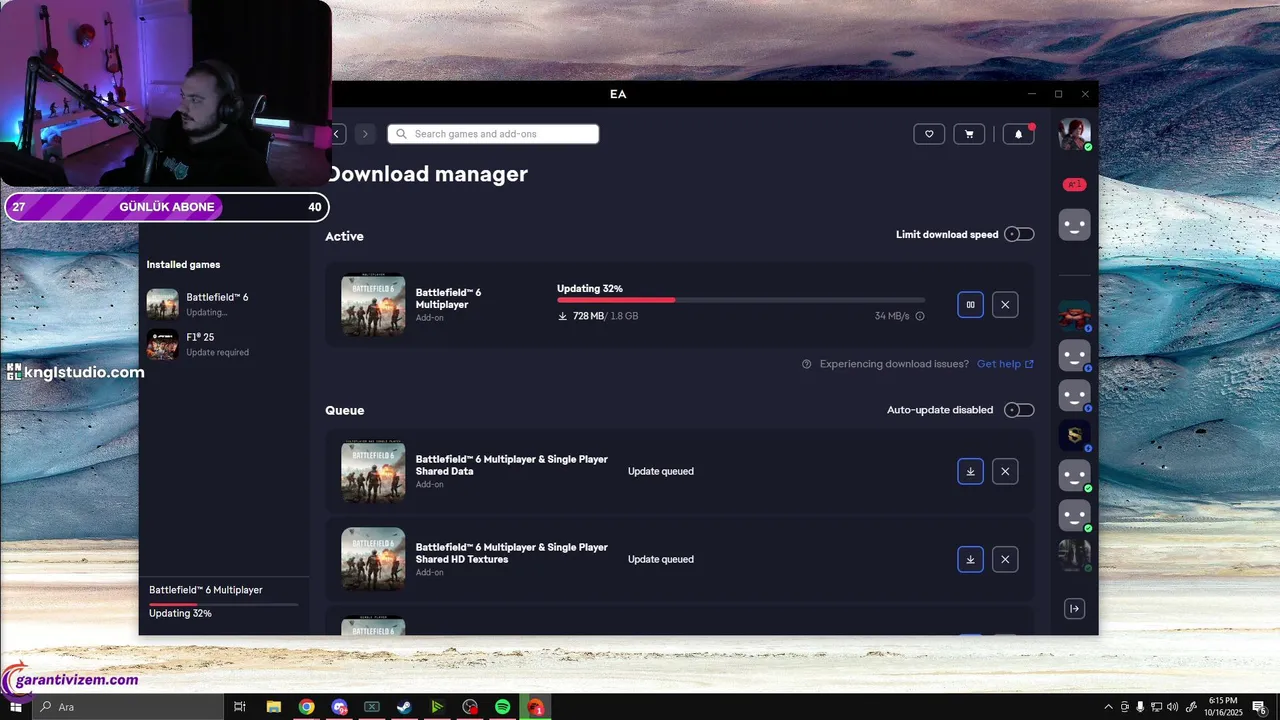Select the gold S logo friend avatar

coord(1074,435)
